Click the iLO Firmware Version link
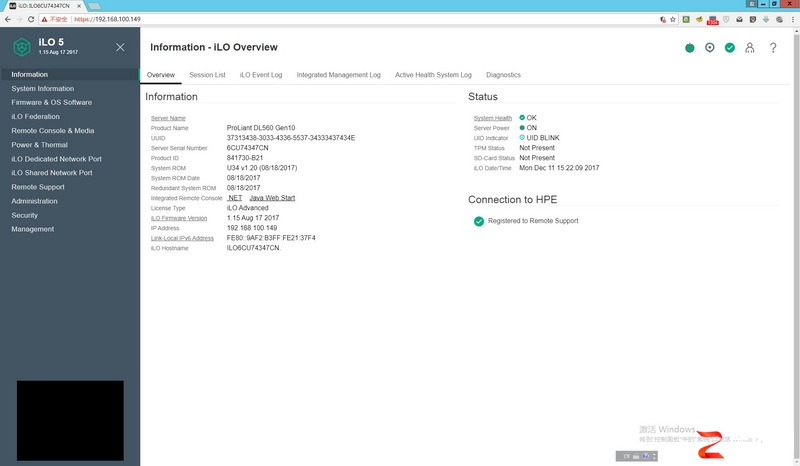800x466 pixels. click(179, 218)
